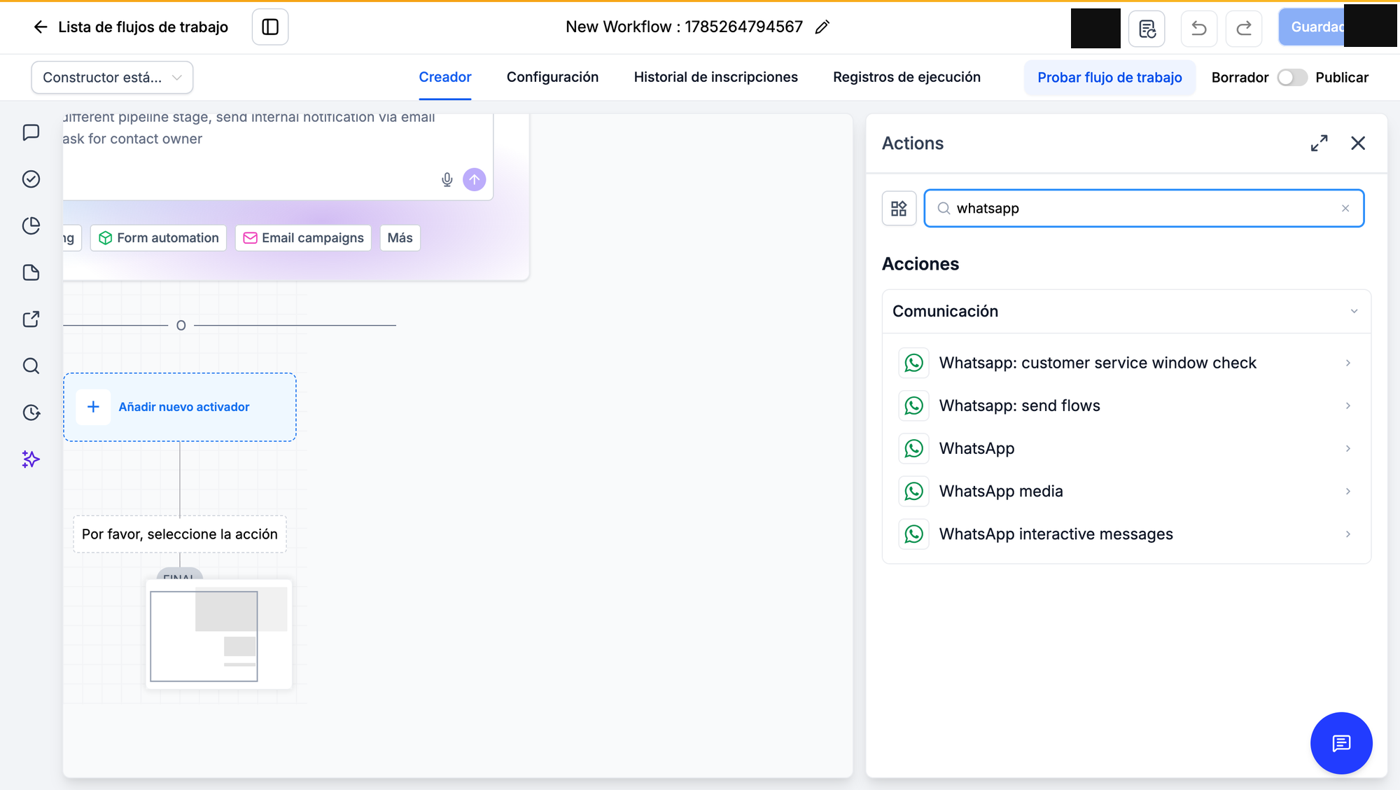Open the Constructor está... dropdown

point(112,77)
